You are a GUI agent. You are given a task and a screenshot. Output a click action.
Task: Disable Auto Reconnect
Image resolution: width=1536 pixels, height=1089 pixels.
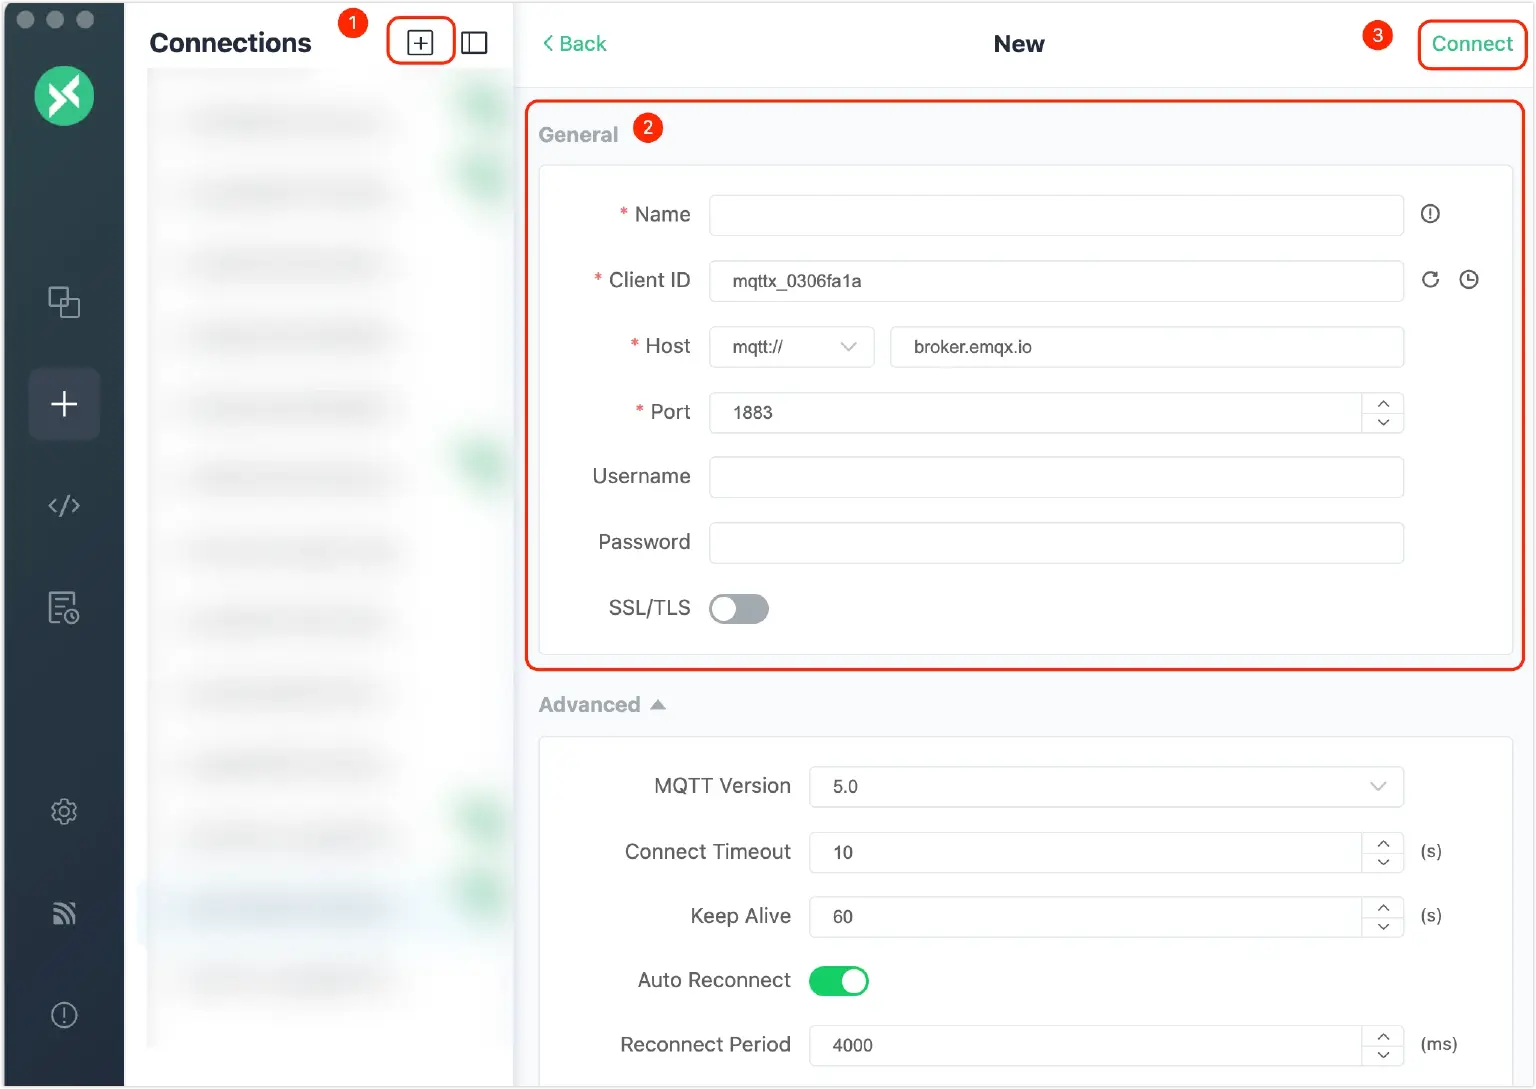839,981
